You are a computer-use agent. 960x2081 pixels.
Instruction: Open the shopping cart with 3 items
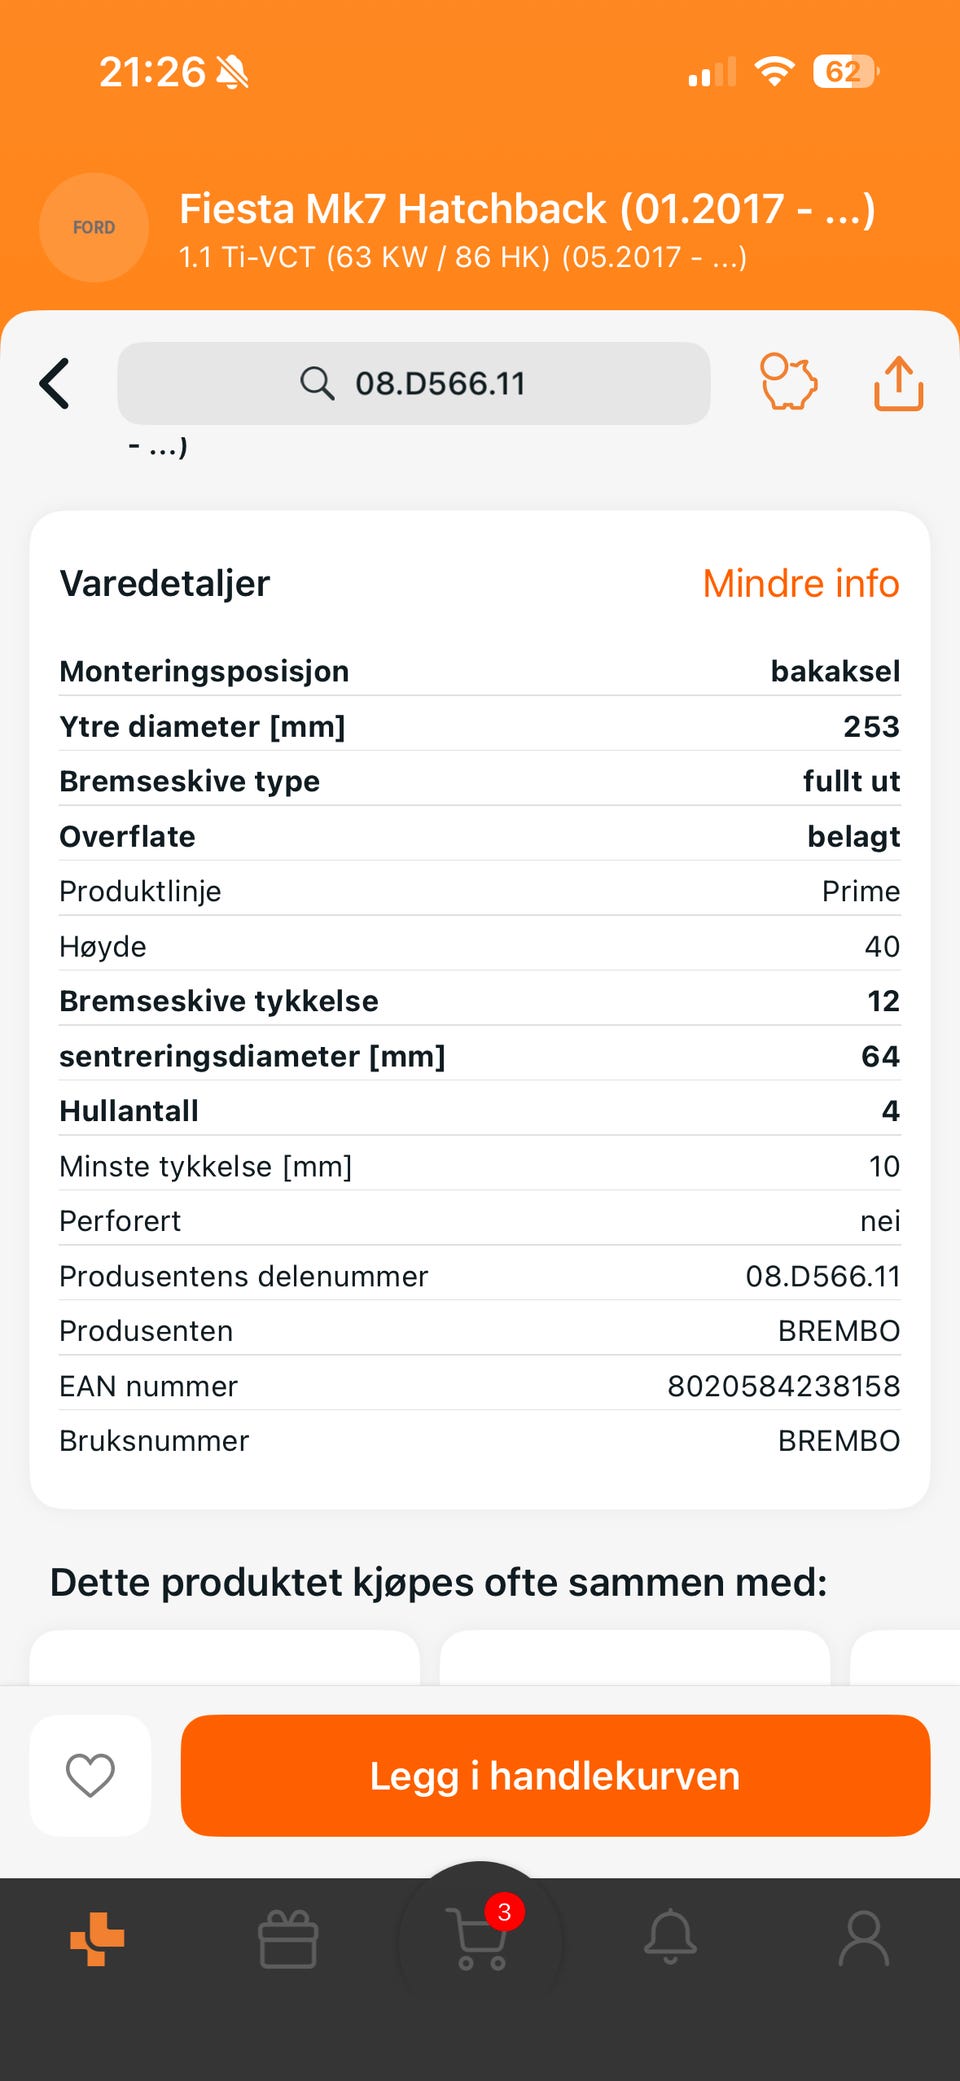click(x=481, y=1938)
